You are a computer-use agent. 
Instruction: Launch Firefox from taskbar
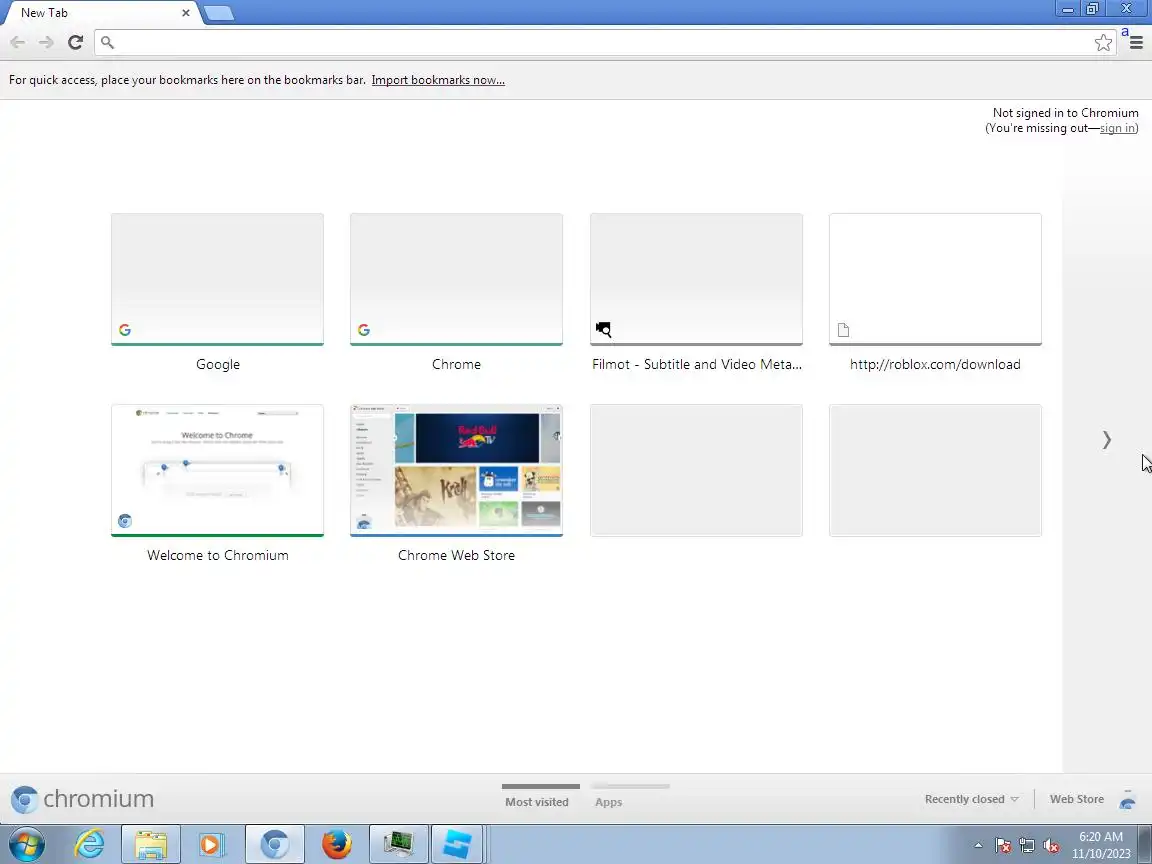336,844
